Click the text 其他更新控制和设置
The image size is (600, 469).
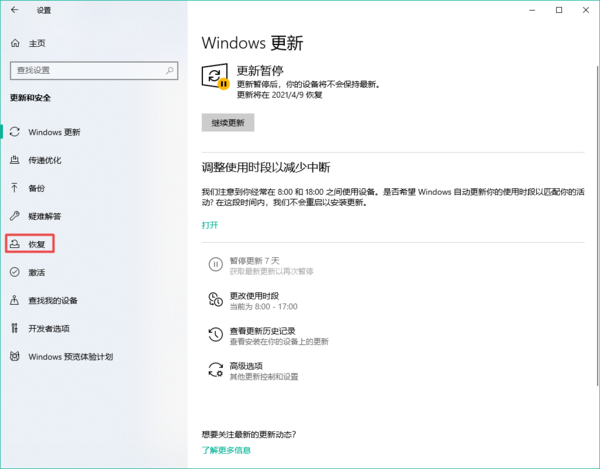[x=264, y=377]
